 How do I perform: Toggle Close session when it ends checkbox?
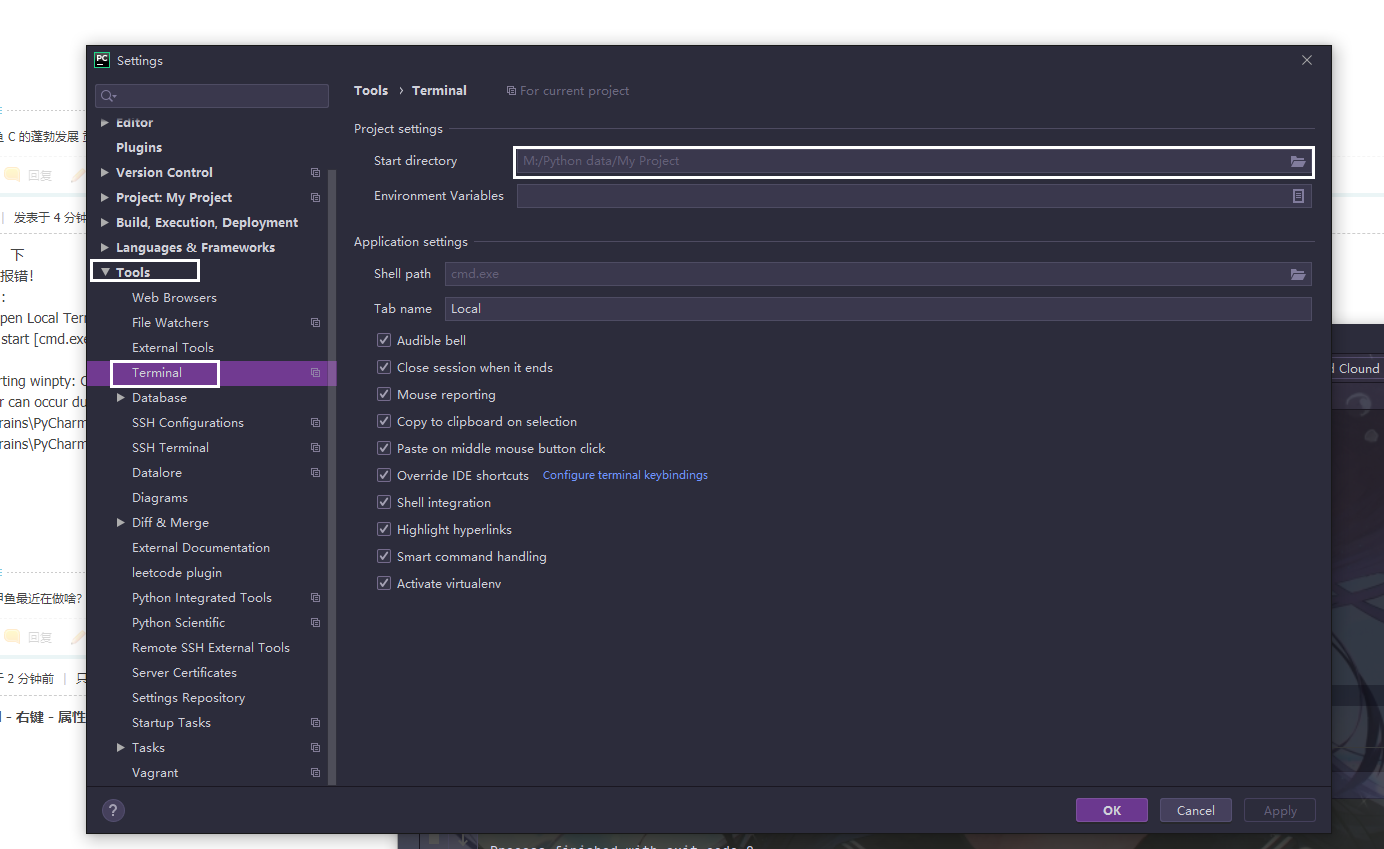[x=384, y=368]
